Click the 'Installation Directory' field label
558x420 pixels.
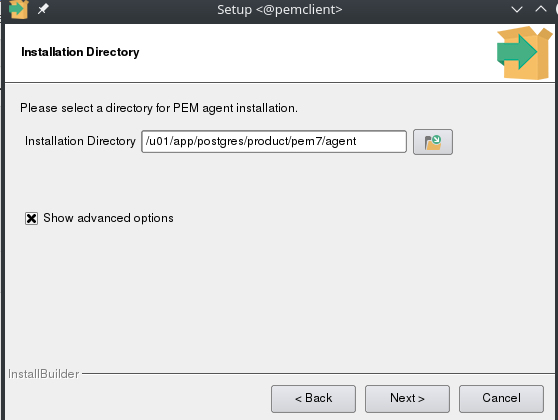pos(80,141)
